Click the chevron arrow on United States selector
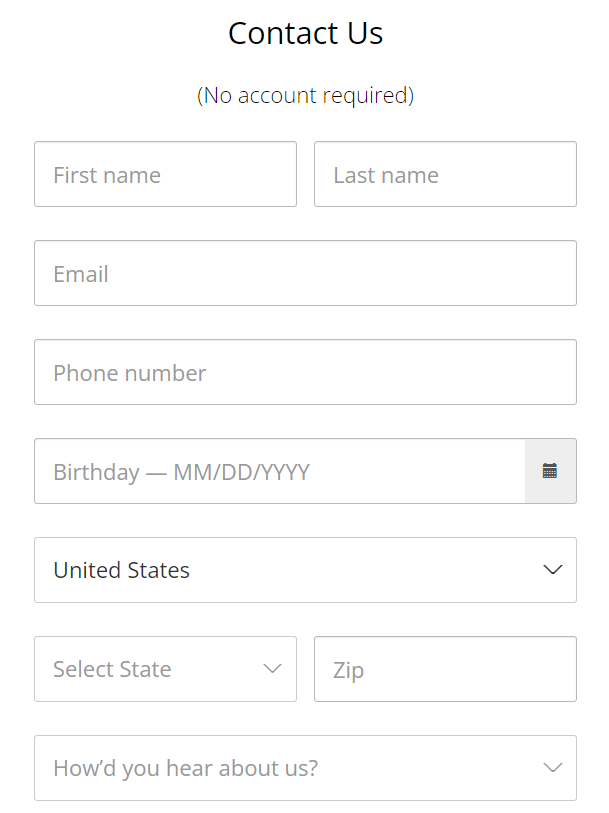The width and height of the screenshot is (609, 813). click(x=553, y=570)
